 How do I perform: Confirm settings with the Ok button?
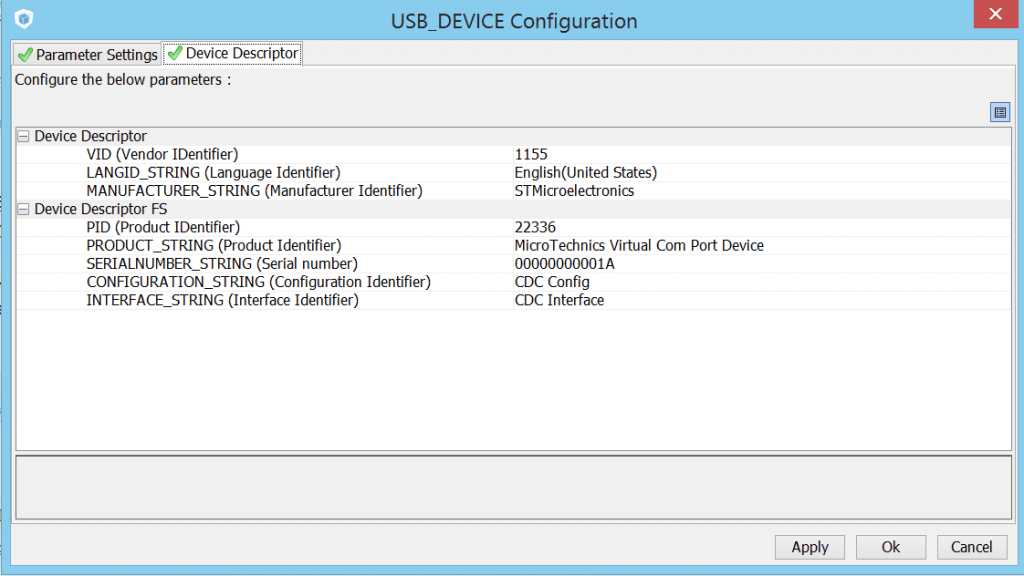890,547
